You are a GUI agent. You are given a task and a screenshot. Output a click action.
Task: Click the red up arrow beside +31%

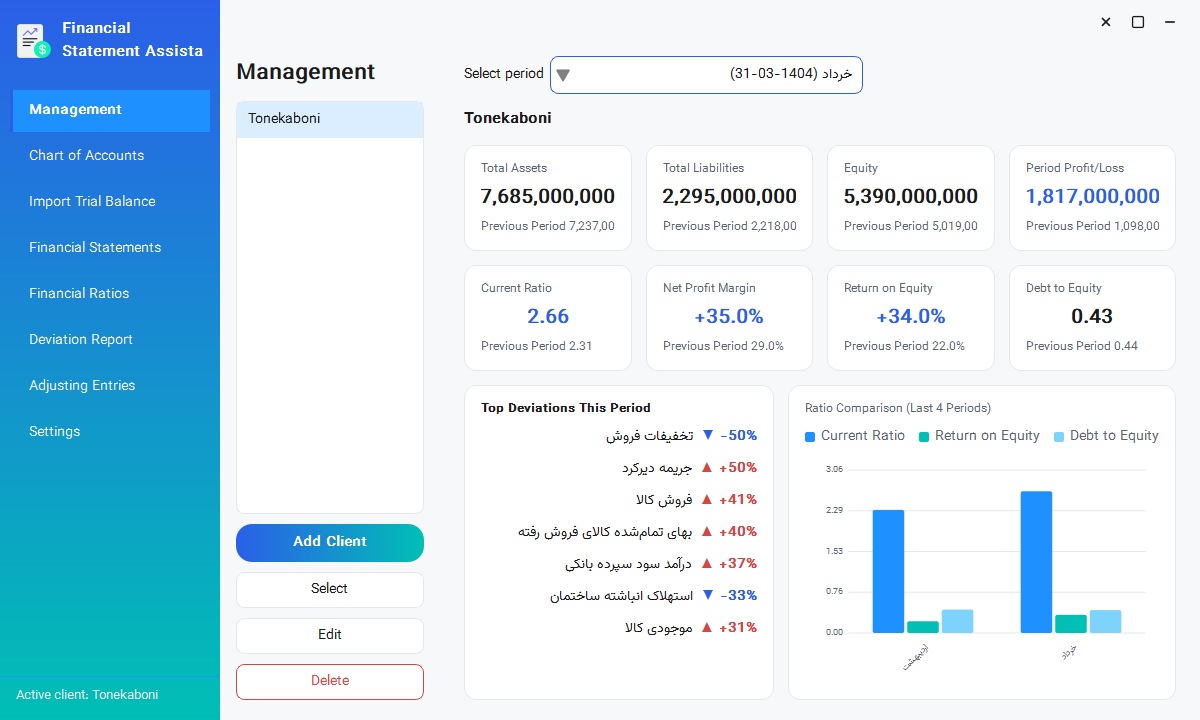coord(706,627)
